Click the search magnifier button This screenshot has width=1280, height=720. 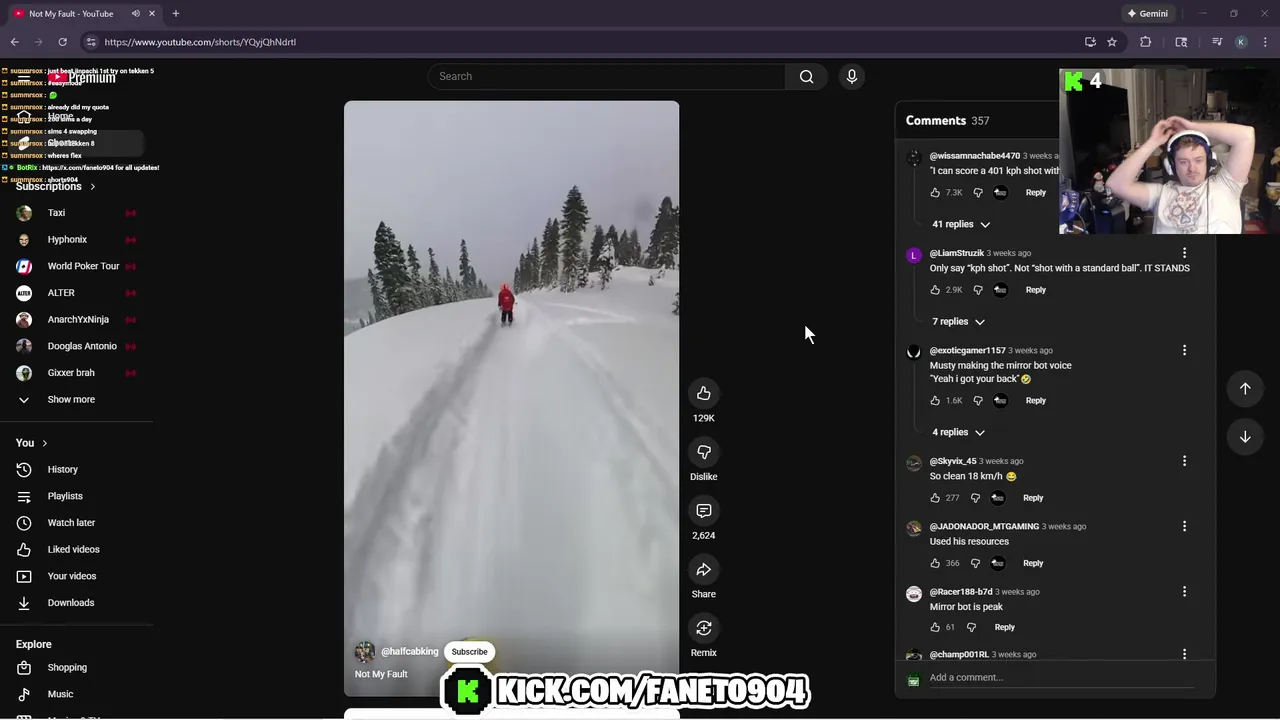pyautogui.click(x=806, y=77)
